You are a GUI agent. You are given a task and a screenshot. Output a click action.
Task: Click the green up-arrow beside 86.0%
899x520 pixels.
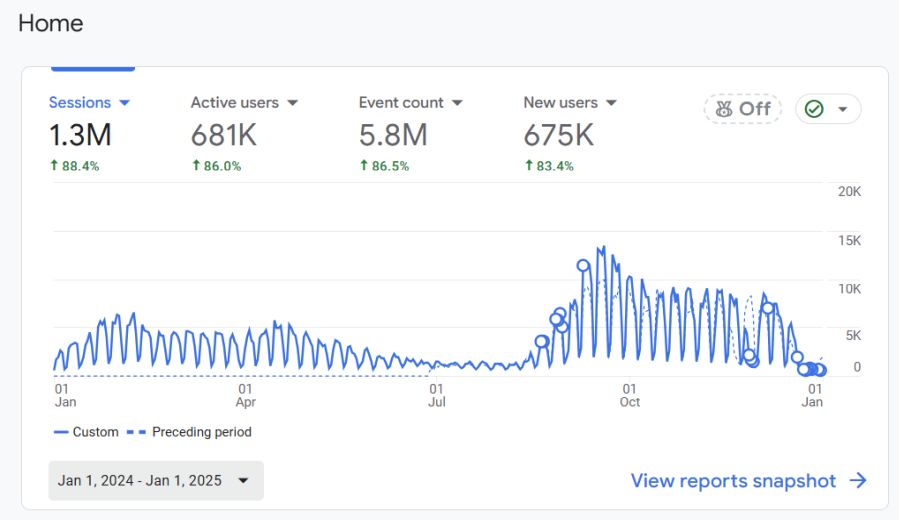coord(196,166)
